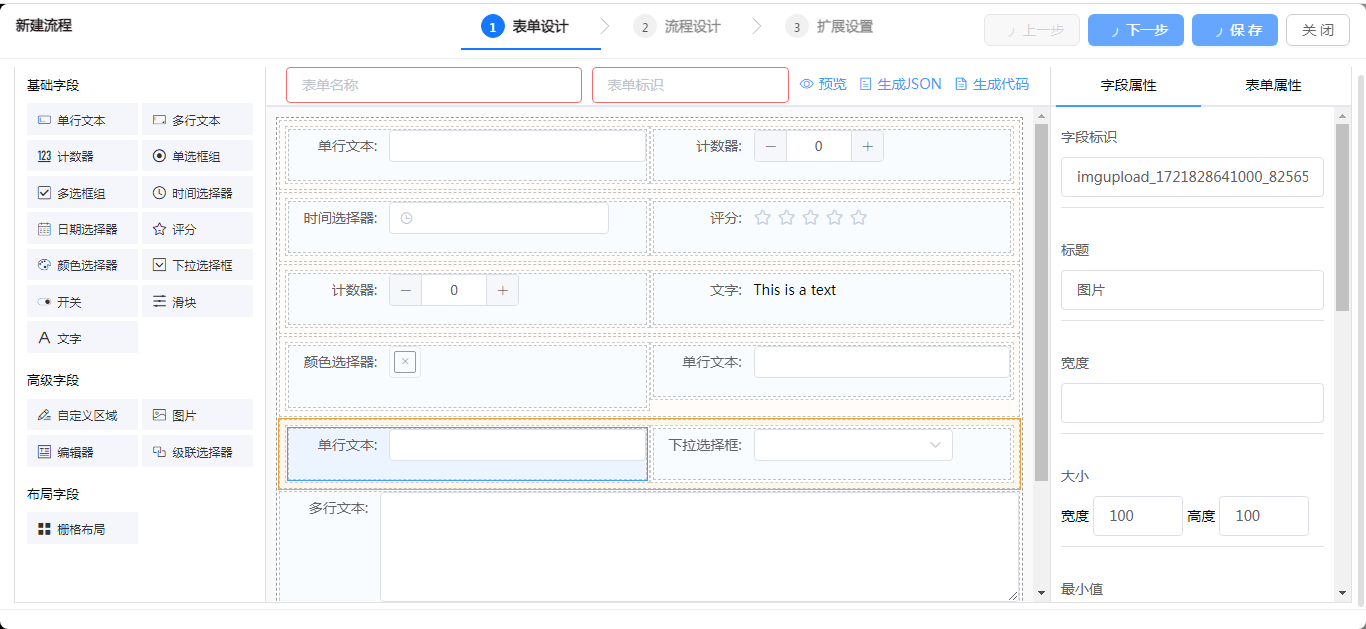Image resolution: width=1366 pixels, height=629 pixels.
Task: Add the 图片 image field
Action: [x=197, y=415]
